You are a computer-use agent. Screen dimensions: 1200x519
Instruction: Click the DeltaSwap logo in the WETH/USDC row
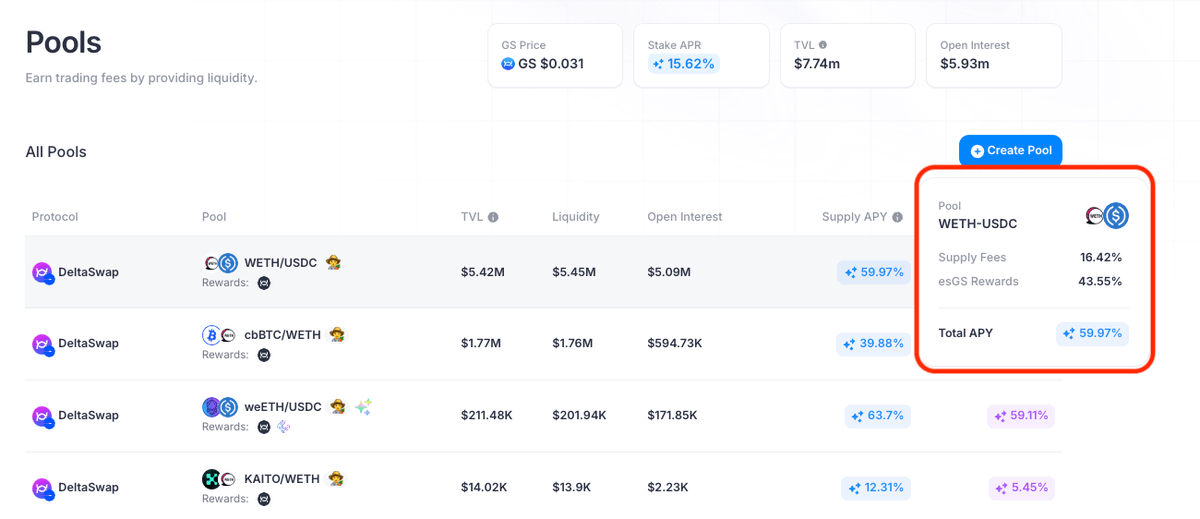[x=42, y=272]
